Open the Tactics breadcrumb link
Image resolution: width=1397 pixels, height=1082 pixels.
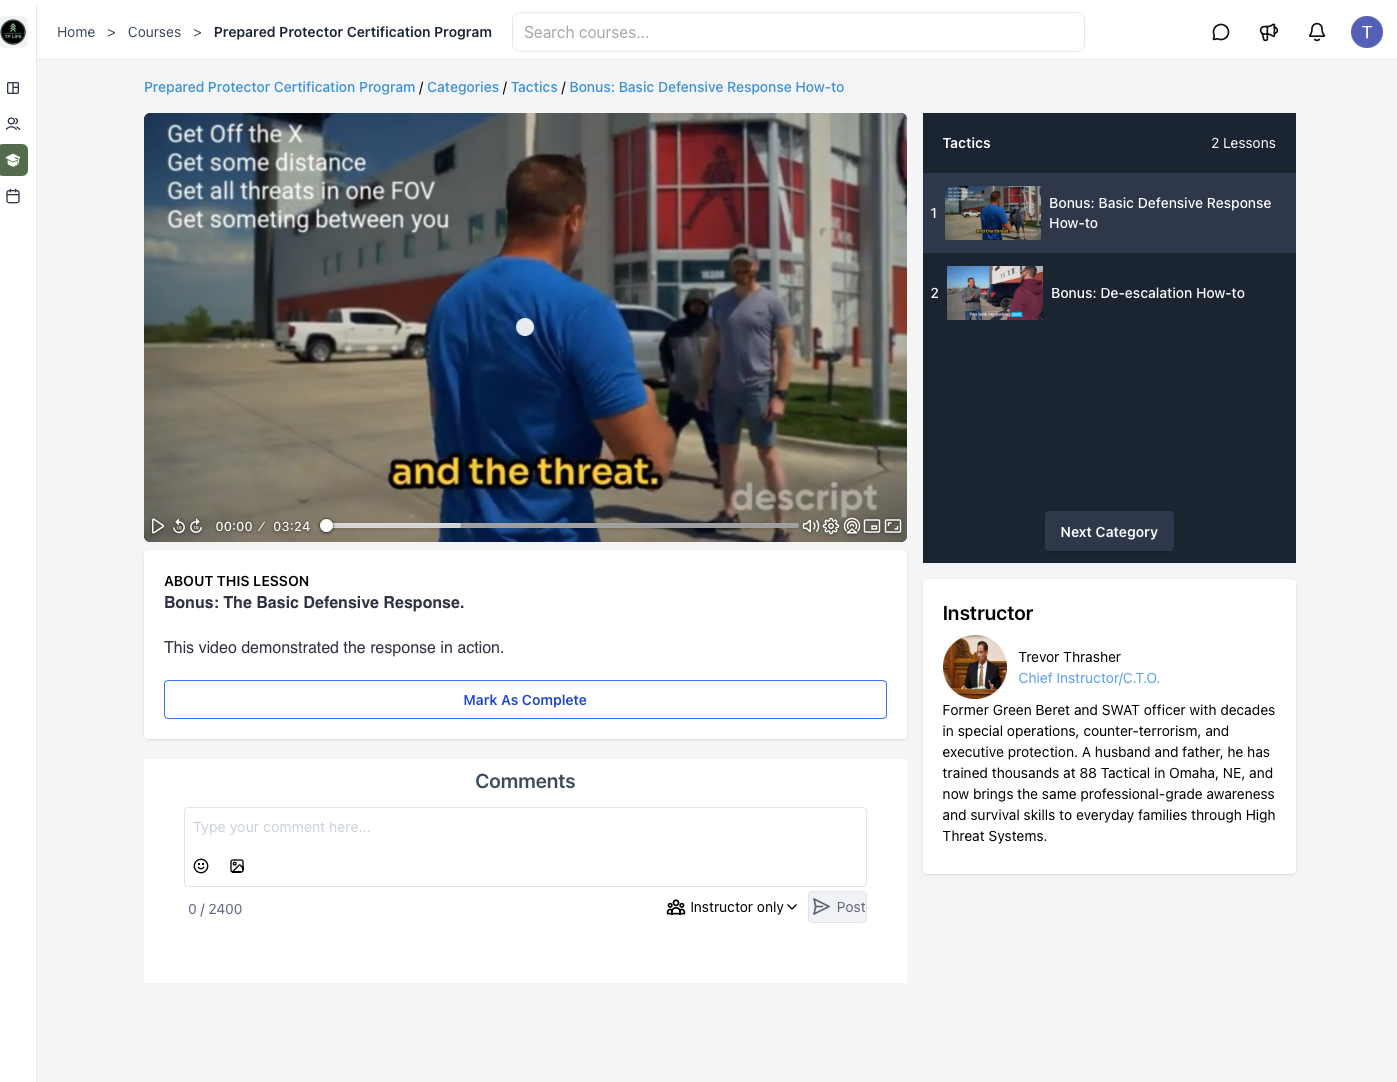[534, 87]
